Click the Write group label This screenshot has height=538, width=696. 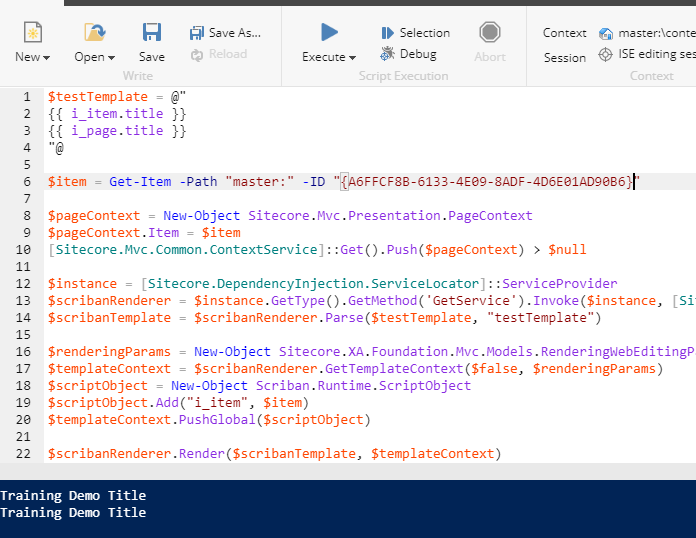pos(138,76)
